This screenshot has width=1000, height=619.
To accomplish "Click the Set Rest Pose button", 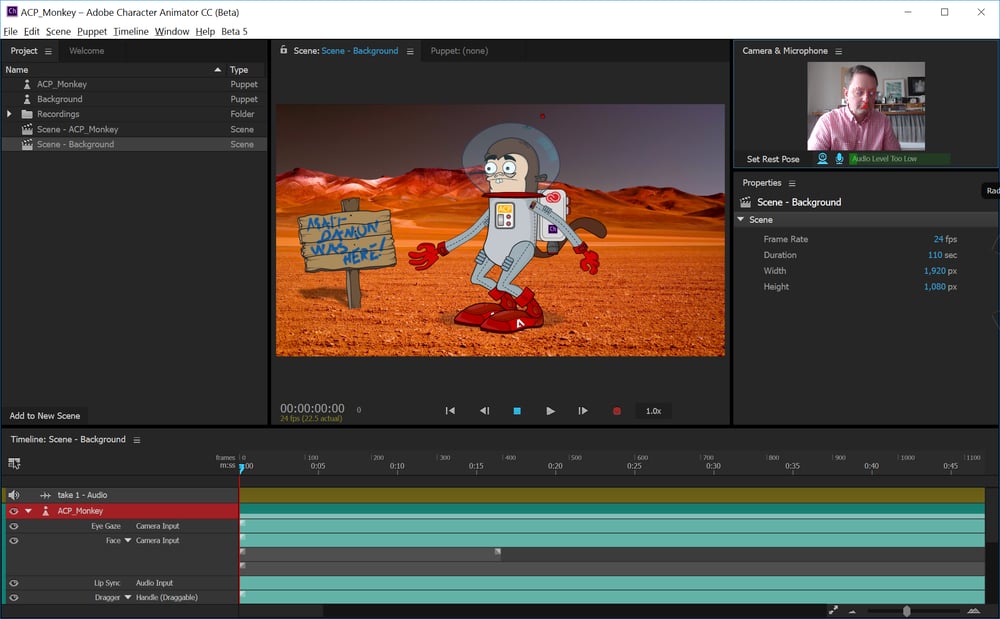I will coord(773,159).
